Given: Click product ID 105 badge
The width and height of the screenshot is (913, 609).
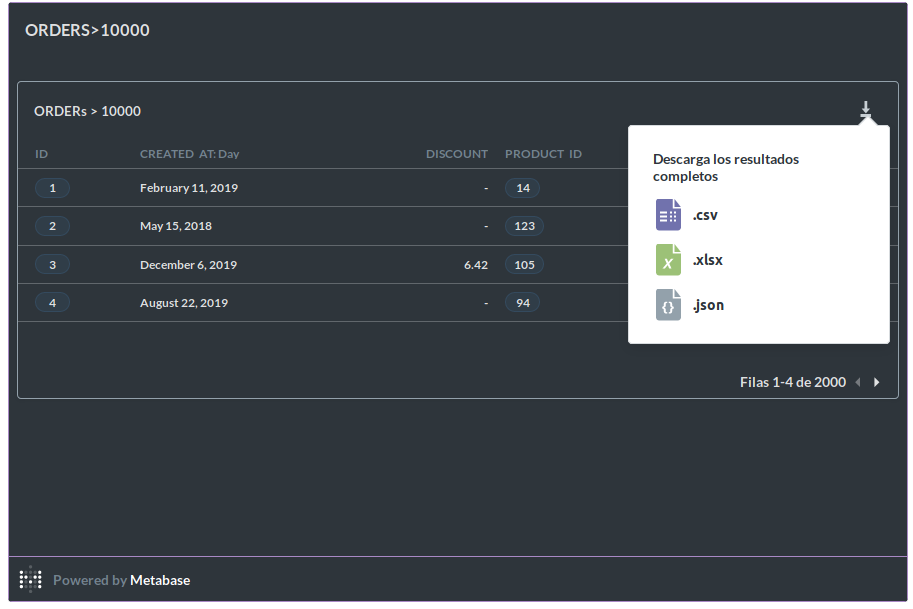Looking at the screenshot, I should pyautogui.click(x=524, y=265).
